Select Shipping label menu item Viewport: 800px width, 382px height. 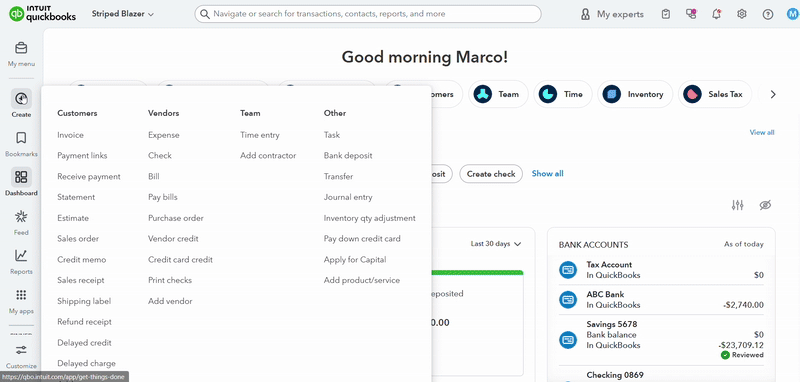pyautogui.click(x=84, y=301)
